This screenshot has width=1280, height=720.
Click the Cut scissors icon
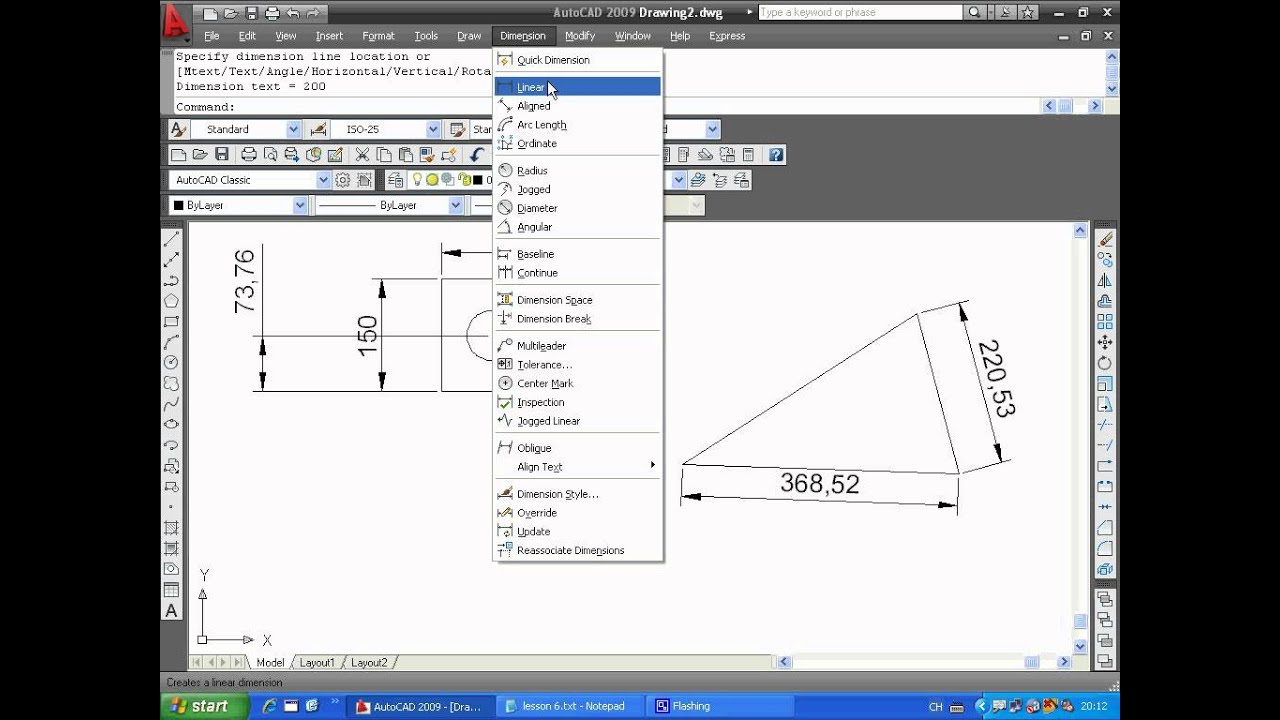362,154
